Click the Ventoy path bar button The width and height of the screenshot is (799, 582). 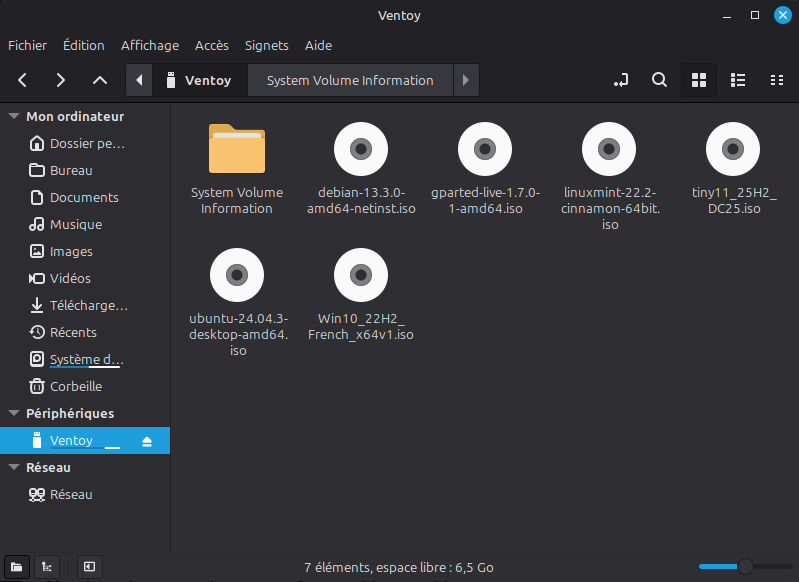199,80
